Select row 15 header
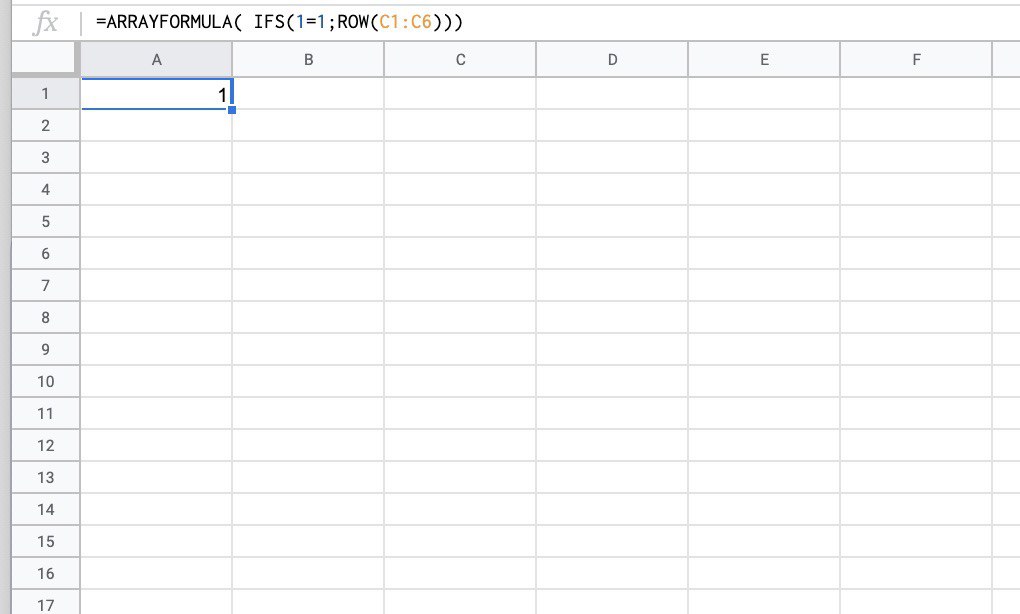Viewport: 1020px width, 614px height. [x=46, y=541]
